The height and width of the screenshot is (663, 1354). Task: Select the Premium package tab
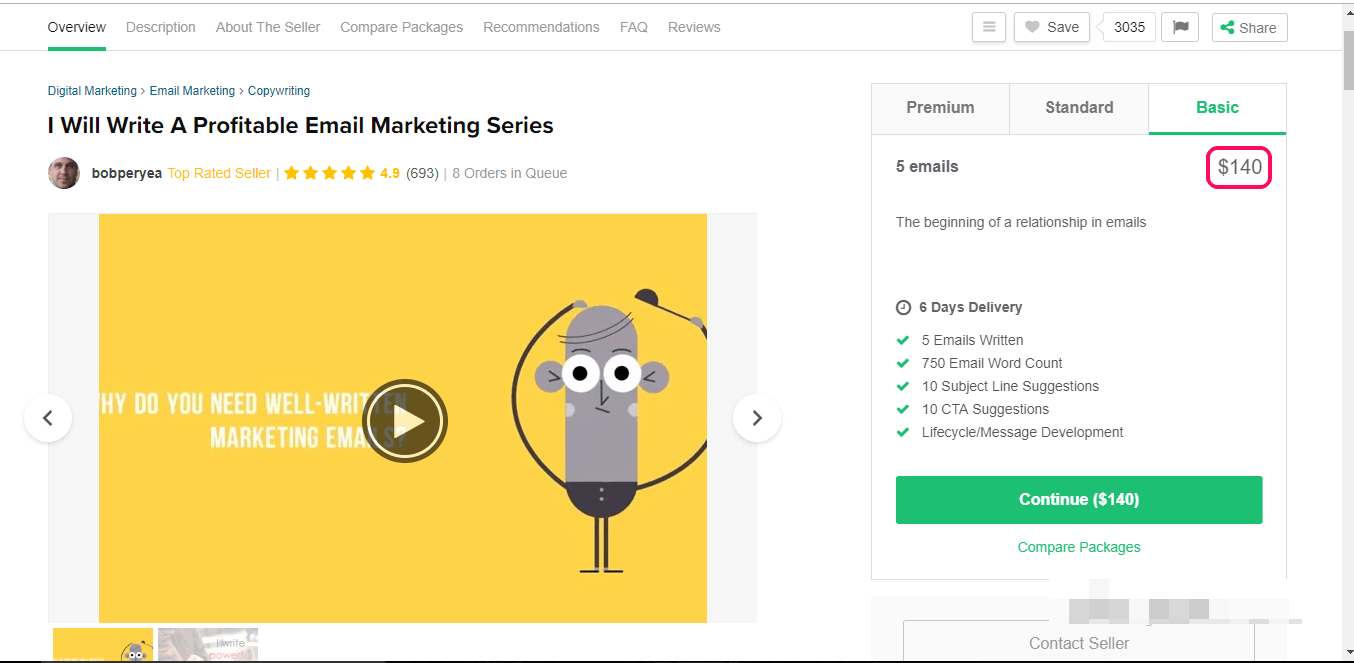[x=940, y=108]
